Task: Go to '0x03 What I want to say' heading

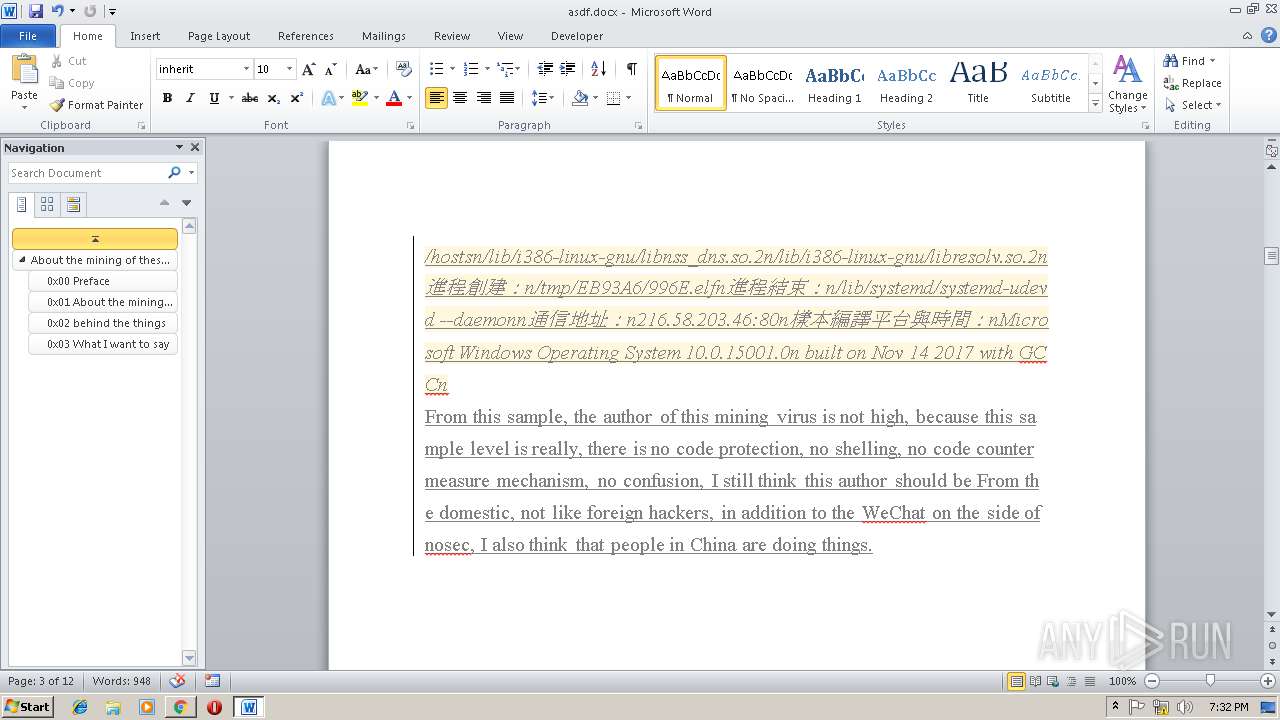Action: coord(104,344)
